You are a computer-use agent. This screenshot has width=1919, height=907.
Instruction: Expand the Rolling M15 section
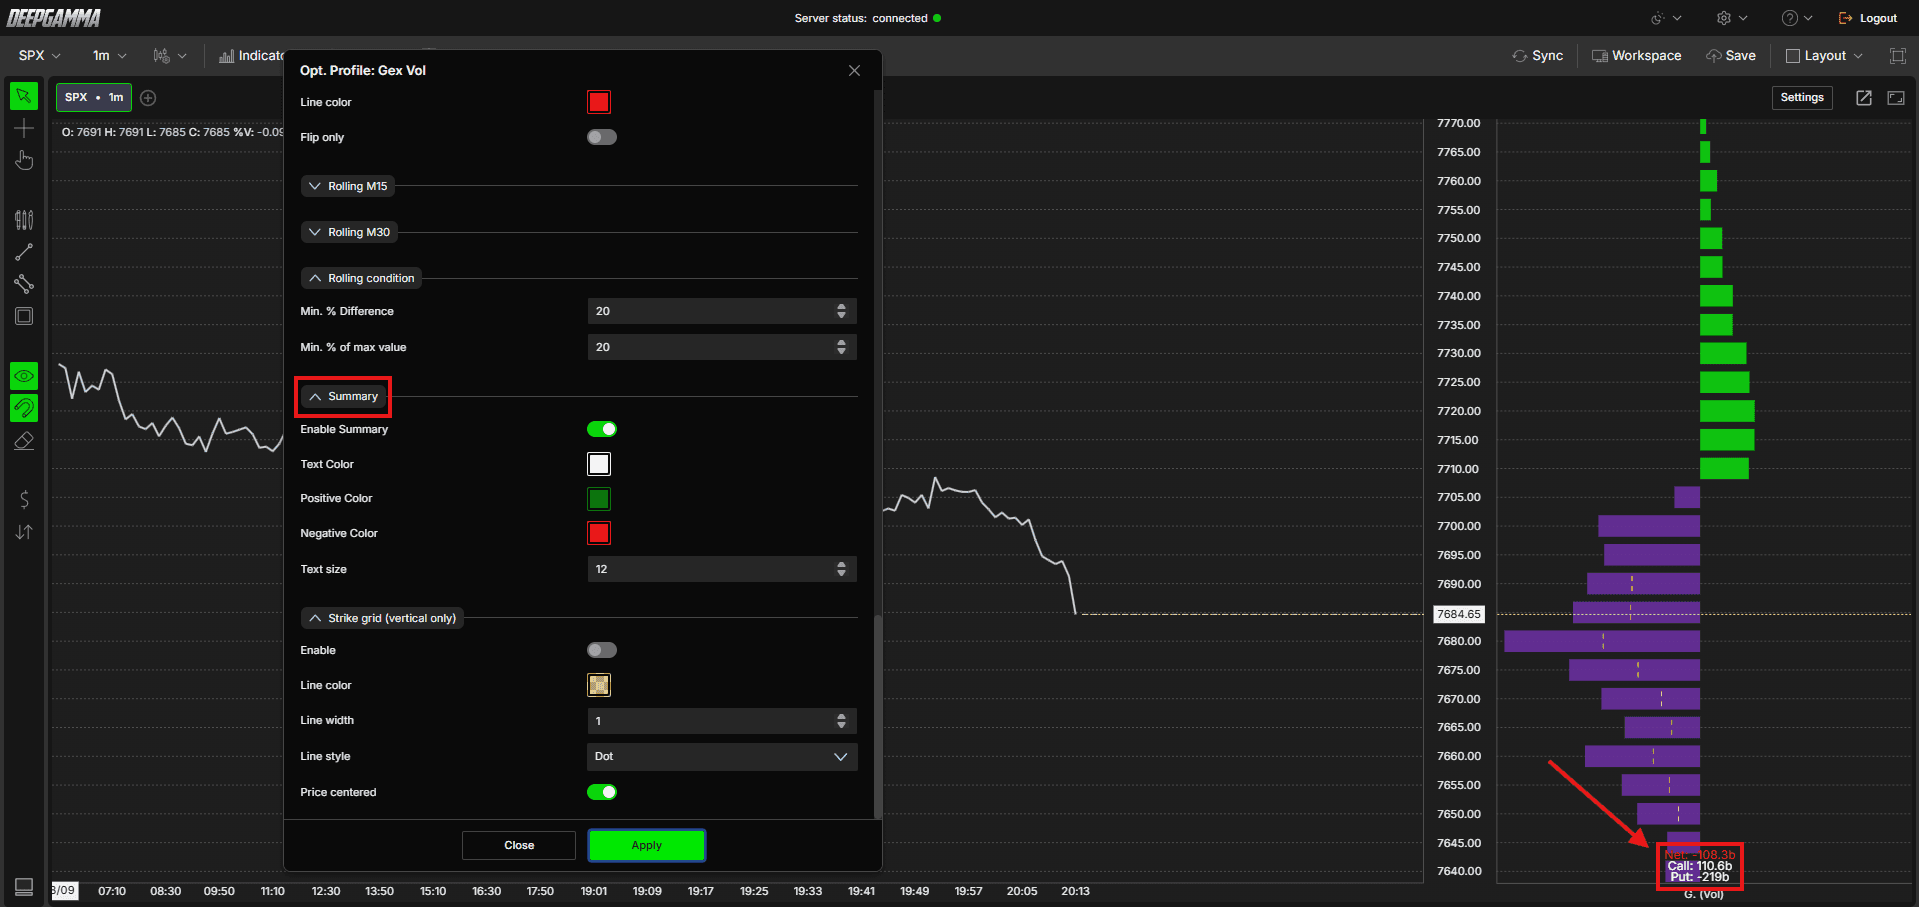point(348,186)
